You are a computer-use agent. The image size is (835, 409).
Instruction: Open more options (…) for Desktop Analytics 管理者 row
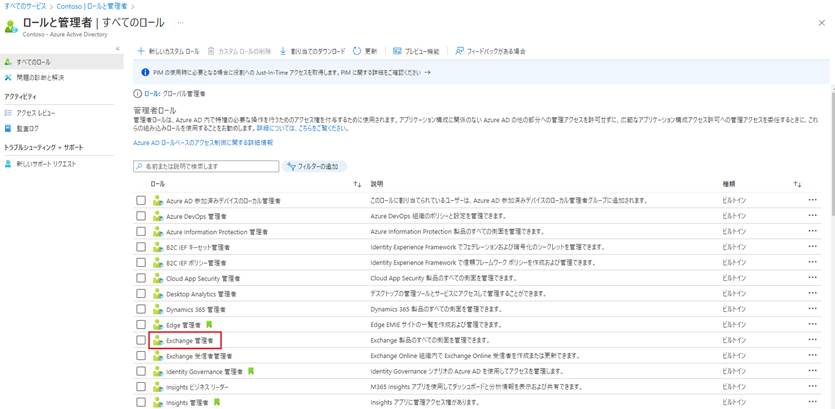[812, 293]
